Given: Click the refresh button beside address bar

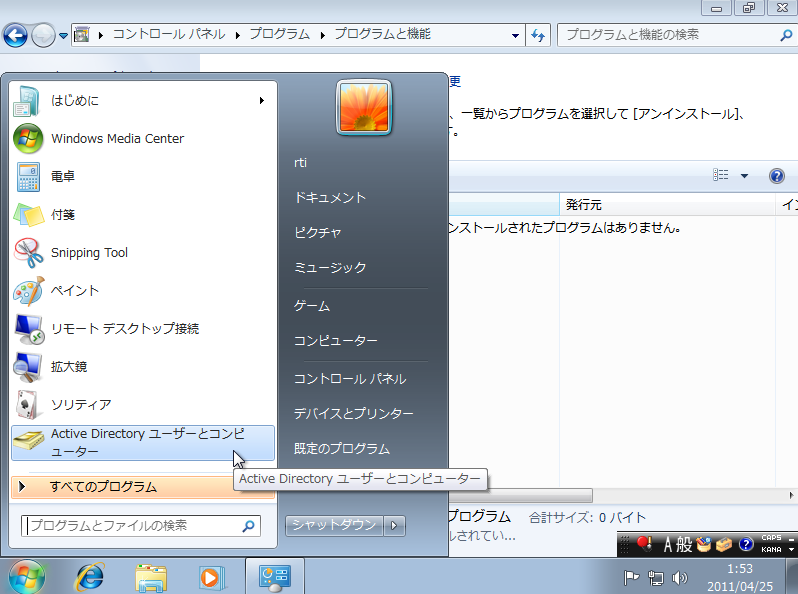Looking at the screenshot, I should pyautogui.click(x=538, y=35).
